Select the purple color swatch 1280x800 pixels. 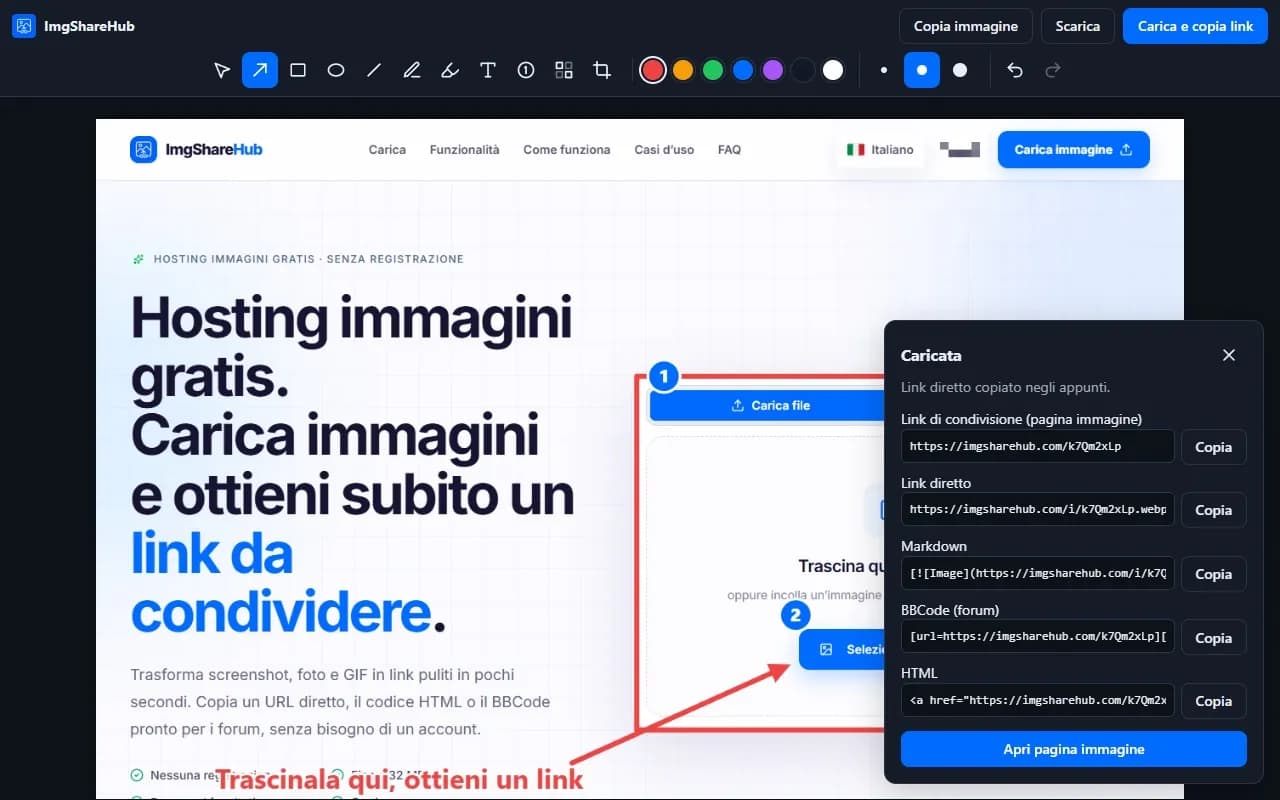pos(773,70)
